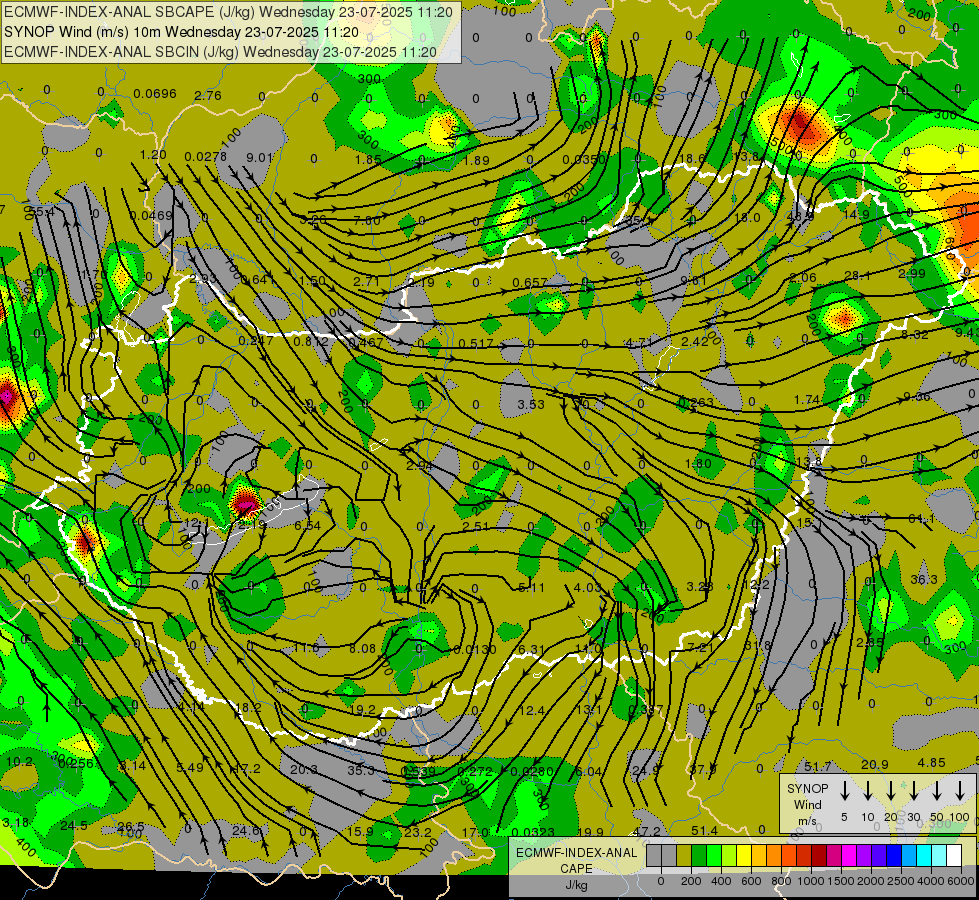Click the 0.0278 value on the map
Screen dimensions: 979x900
[206, 156]
